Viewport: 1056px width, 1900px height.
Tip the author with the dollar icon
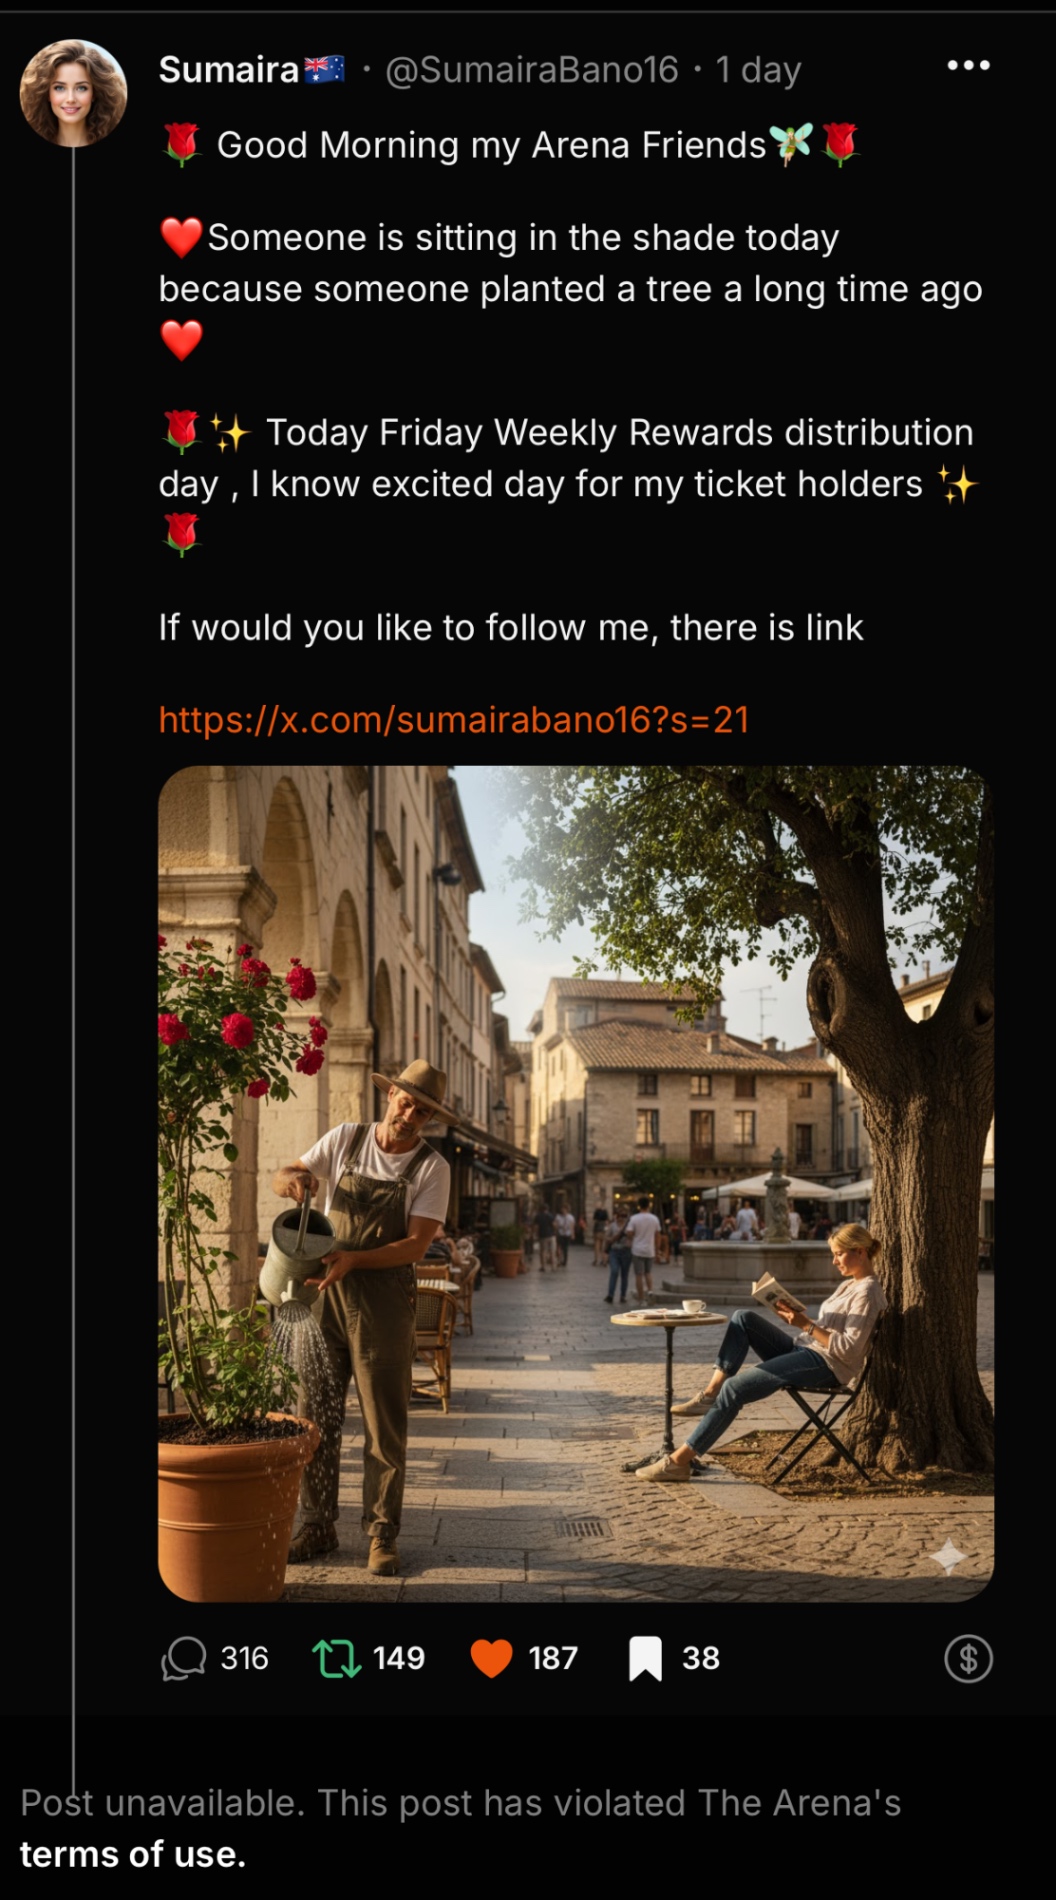point(968,1659)
